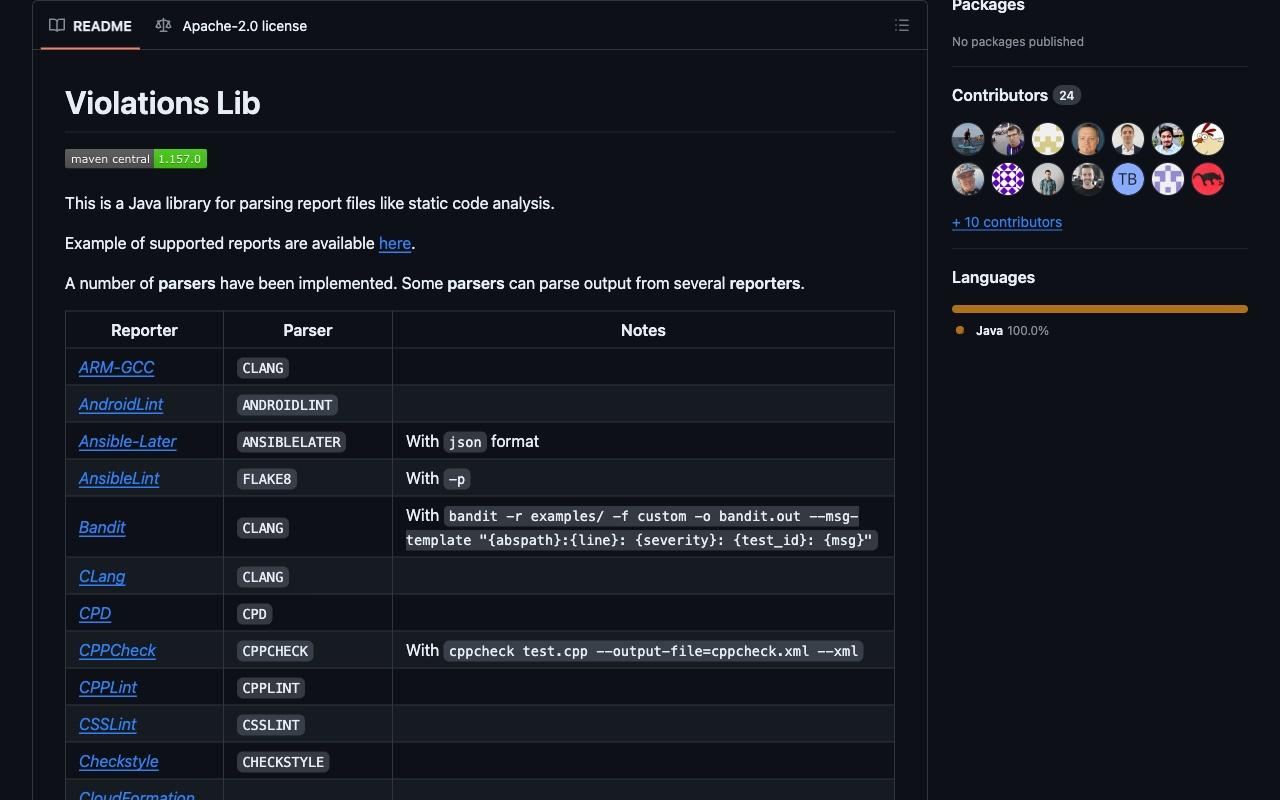Image resolution: width=1280 pixels, height=800 pixels.
Task: Open the ARM-GCC reporter link
Action: click(x=116, y=367)
